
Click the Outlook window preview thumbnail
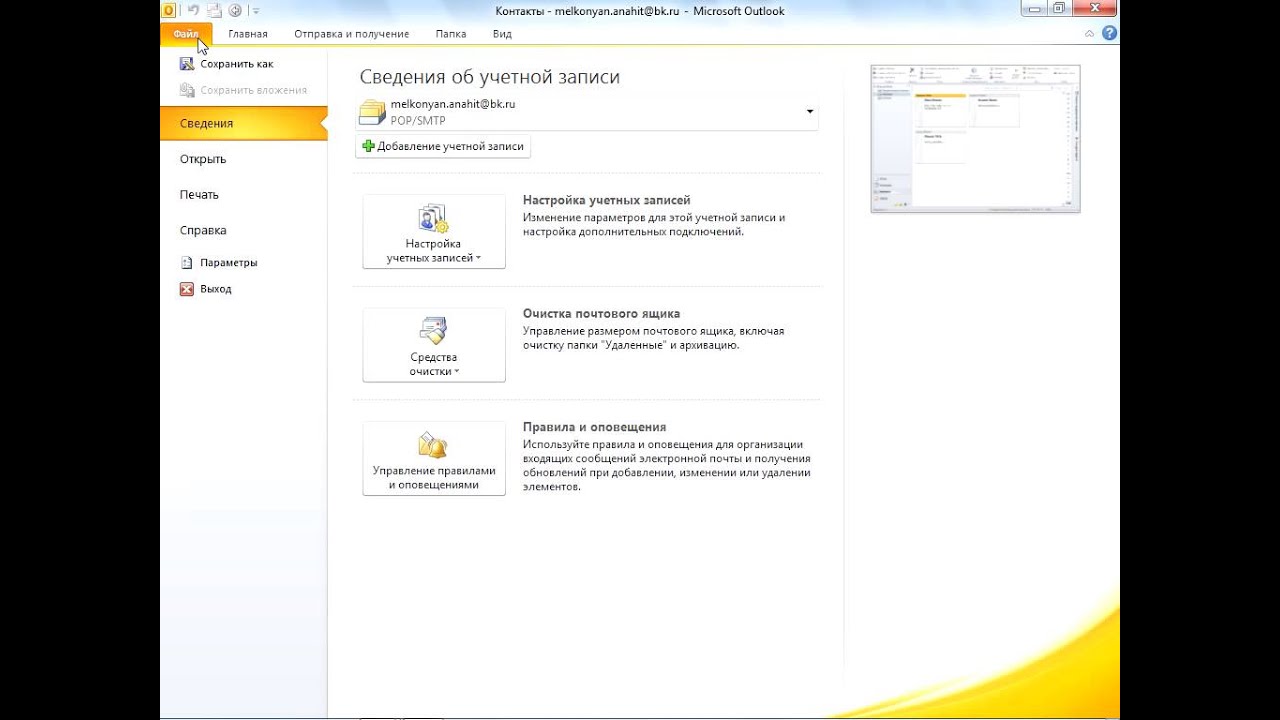click(975, 139)
